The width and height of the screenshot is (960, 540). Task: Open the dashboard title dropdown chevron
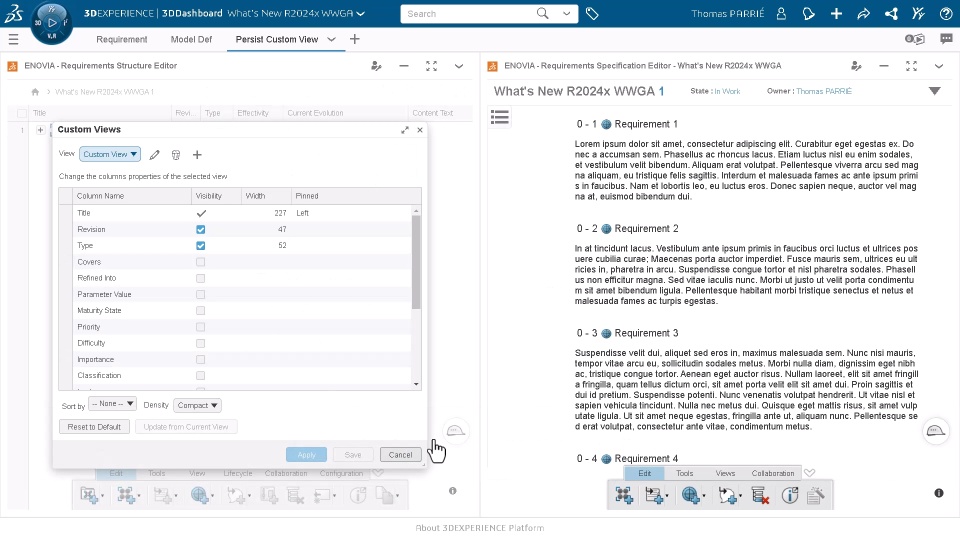coord(361,13)
